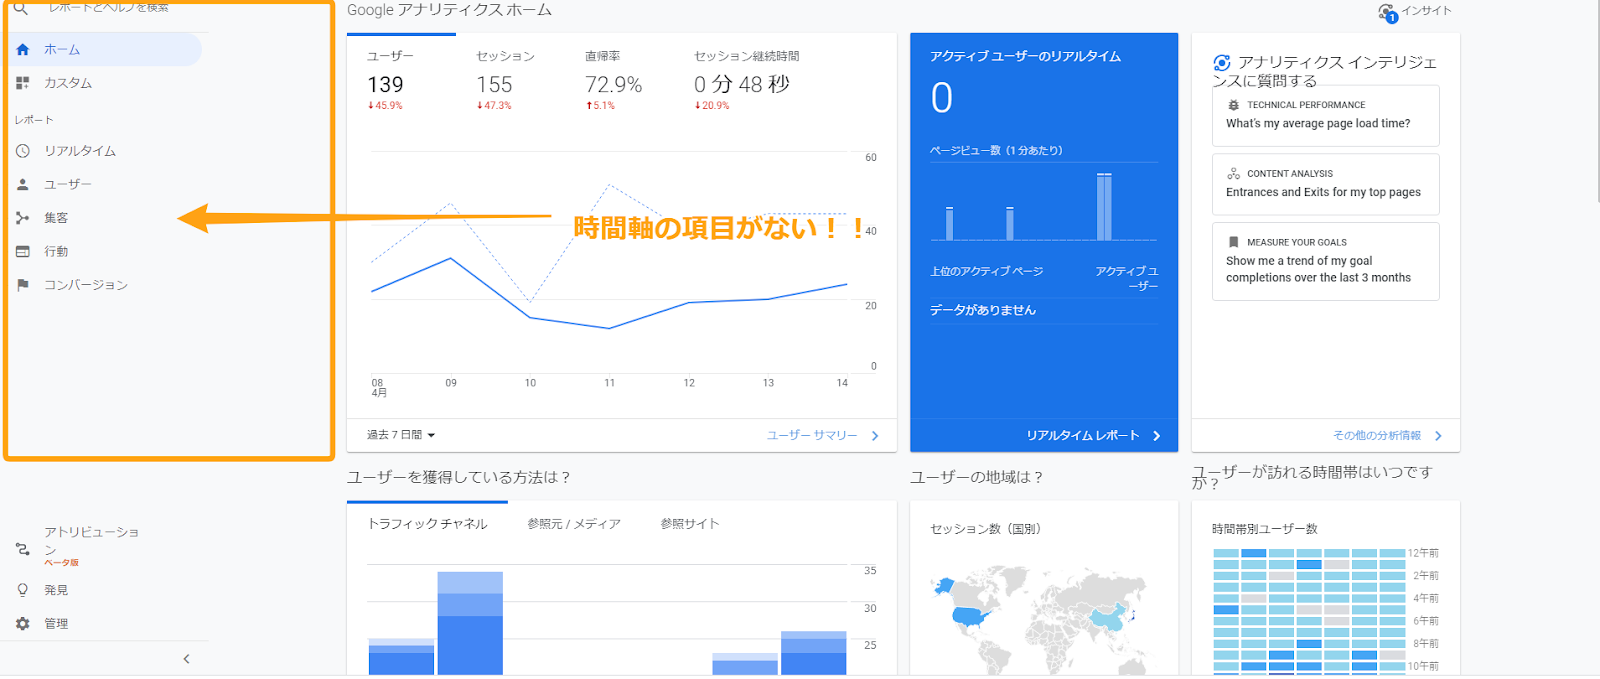Click the ユーザーを獲得している方法は？ heading
1600x679 pixels.
point(458,477)
